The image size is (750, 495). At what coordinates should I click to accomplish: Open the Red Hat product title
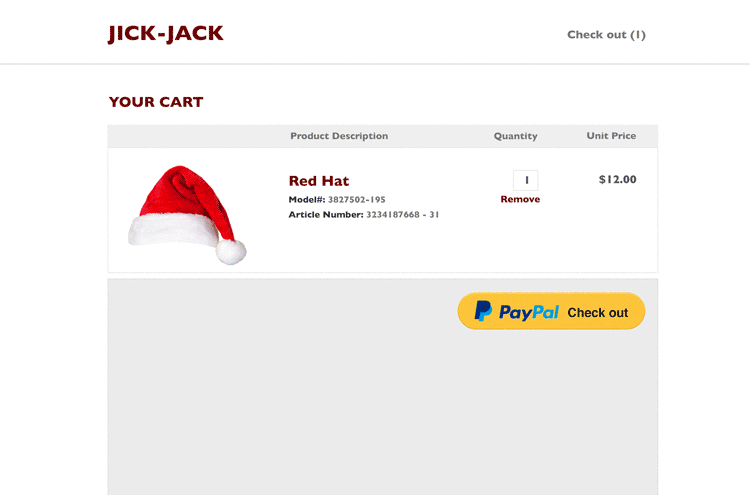(319, 181)
